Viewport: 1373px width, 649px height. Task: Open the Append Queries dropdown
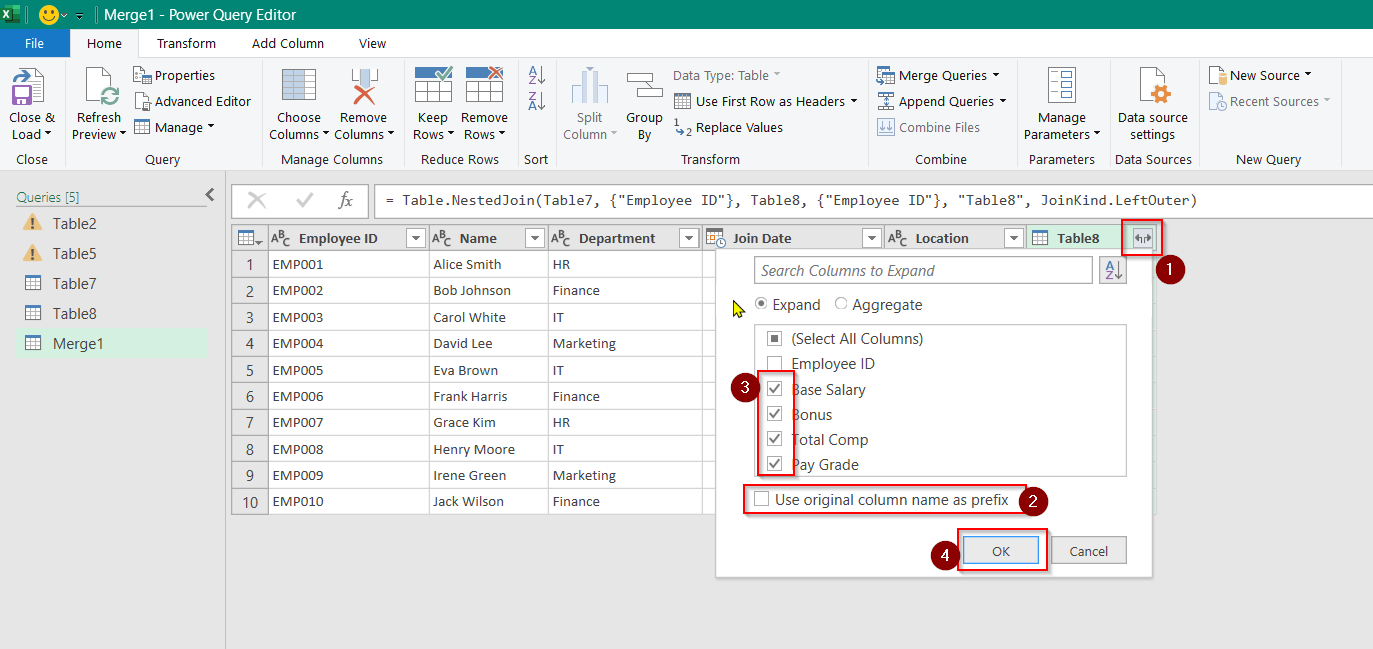click(1002, 101)
